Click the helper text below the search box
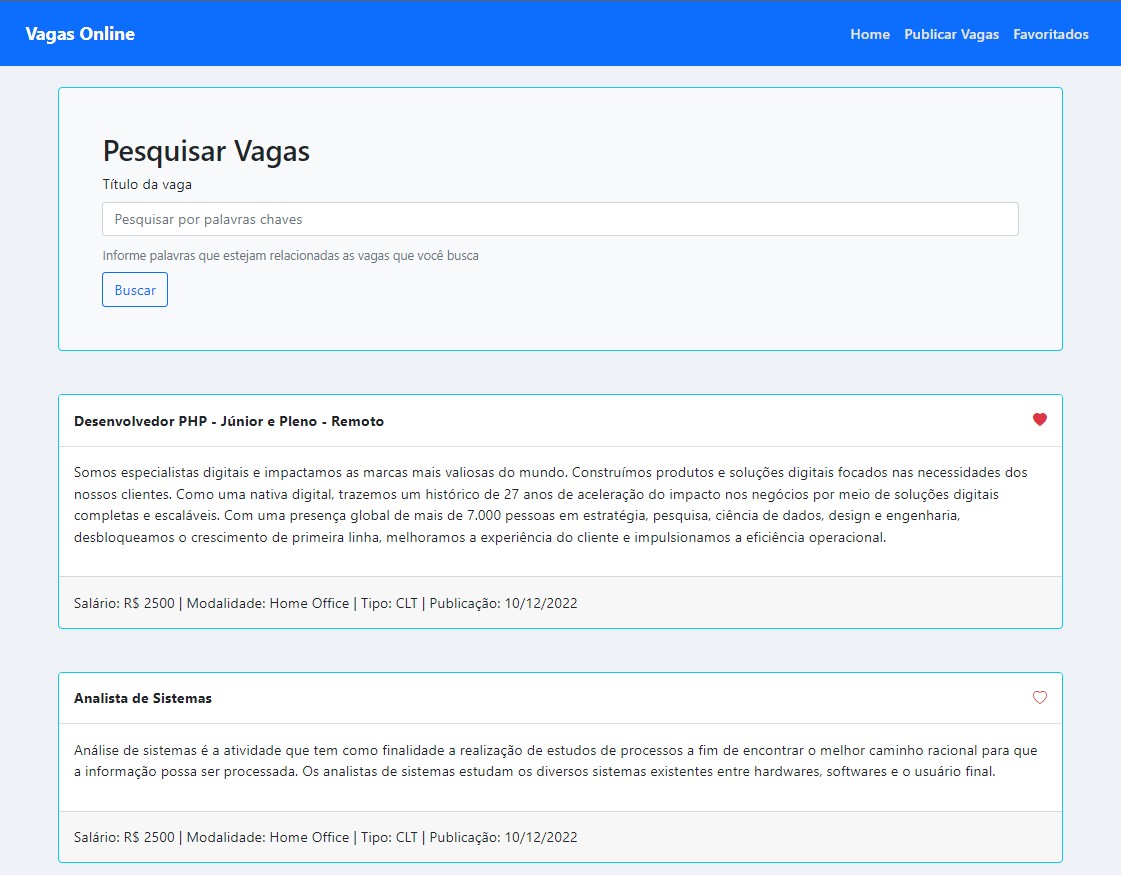This screenshot has width=1121, height=875. 290,255
